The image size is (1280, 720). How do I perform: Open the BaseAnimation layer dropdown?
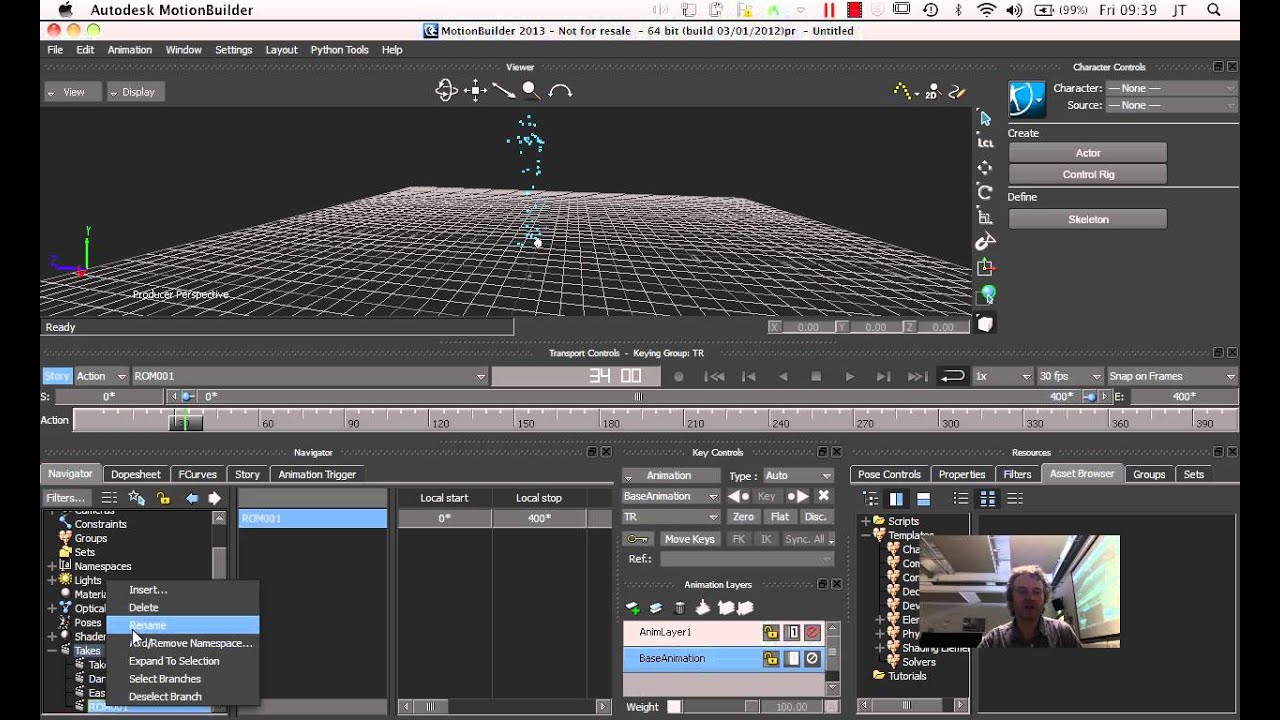tap(670, 496)
